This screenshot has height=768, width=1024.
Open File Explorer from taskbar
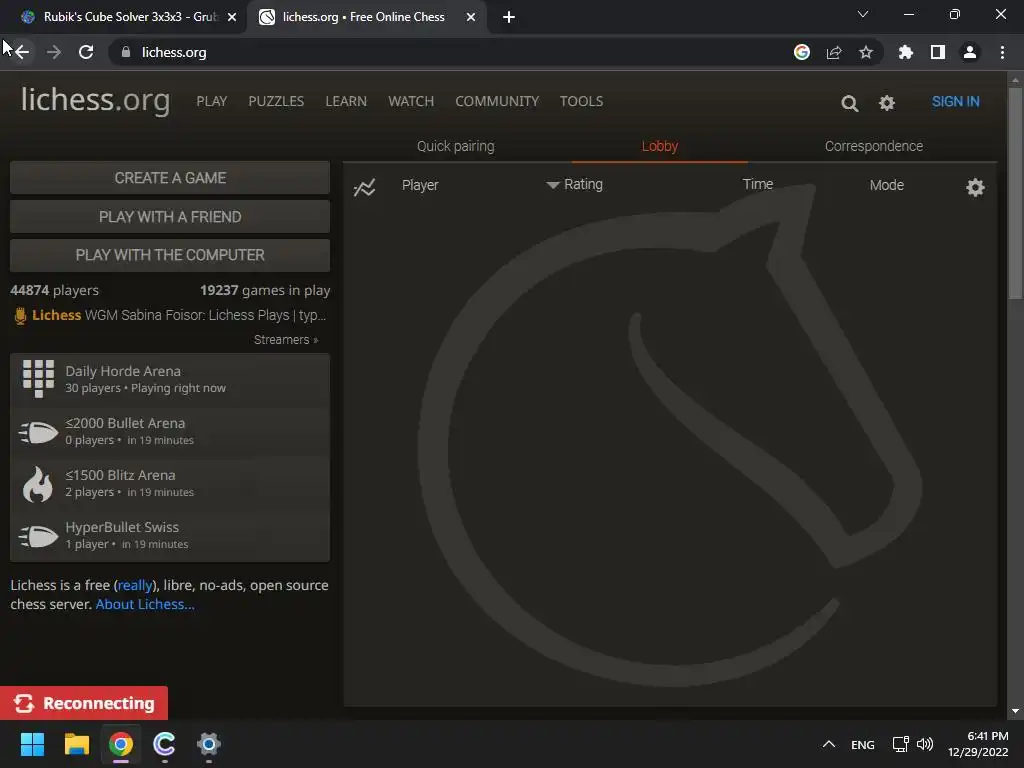[76, 744]
